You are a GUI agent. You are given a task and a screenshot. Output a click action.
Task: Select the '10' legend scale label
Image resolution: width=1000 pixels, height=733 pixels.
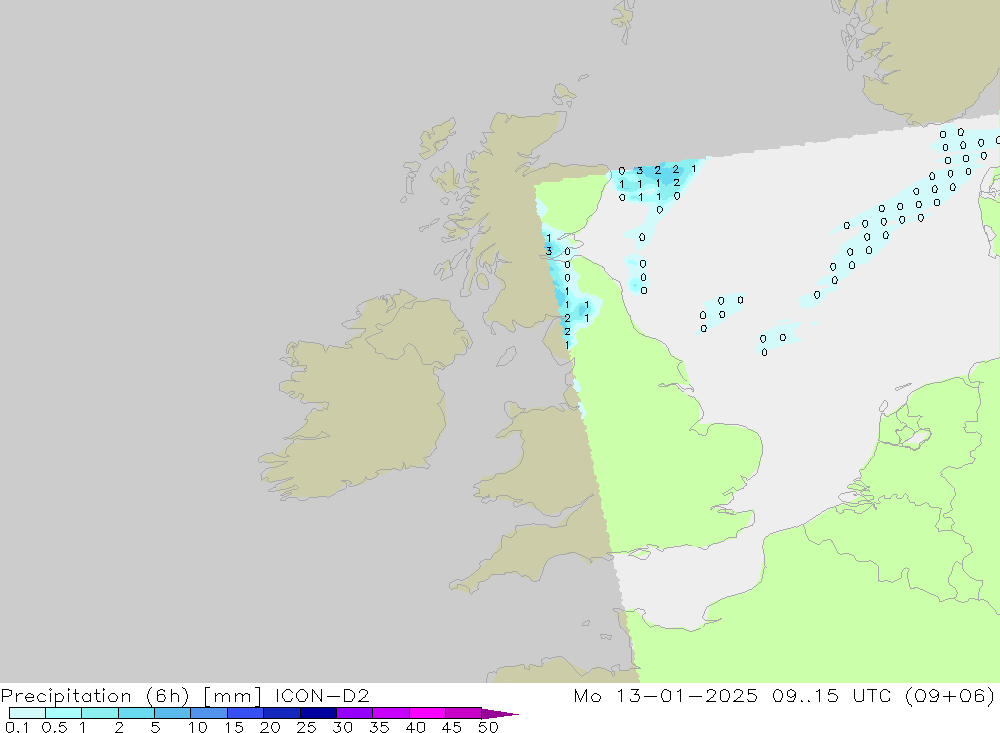pos(198,727)
